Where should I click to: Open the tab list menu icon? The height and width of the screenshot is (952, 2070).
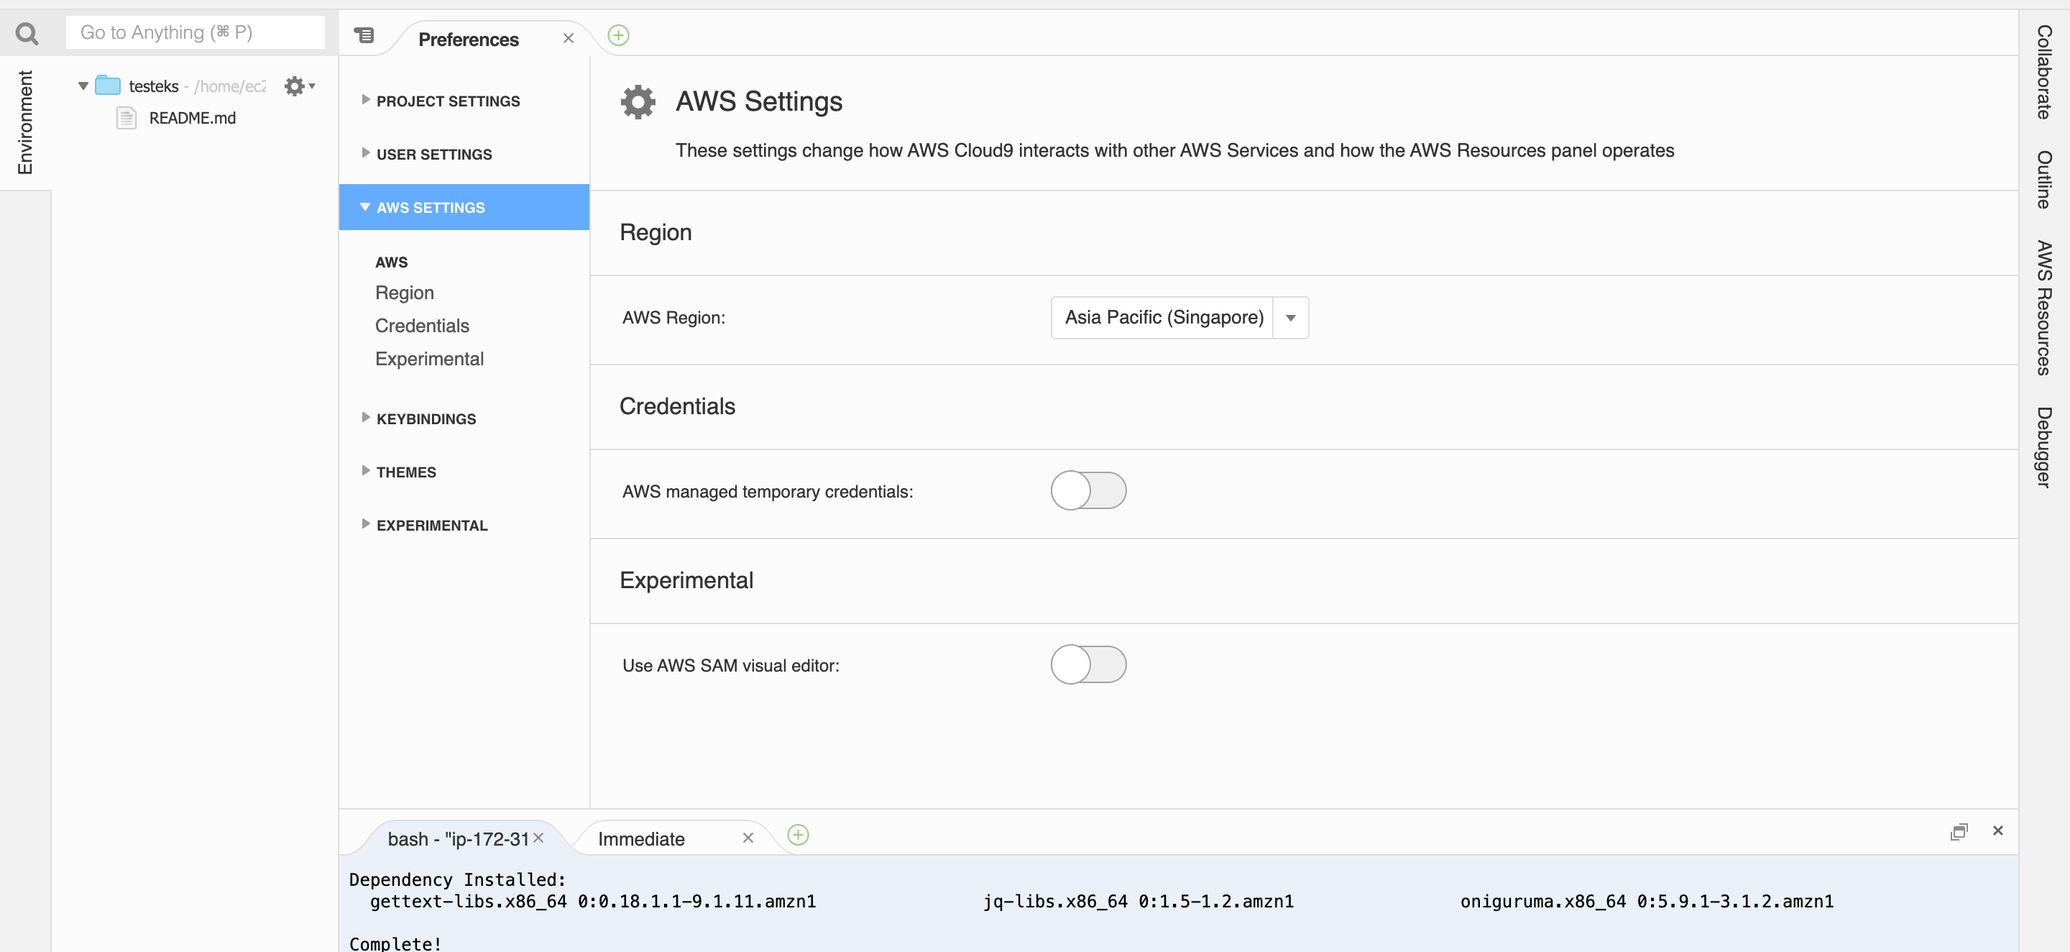coord(364,35)
